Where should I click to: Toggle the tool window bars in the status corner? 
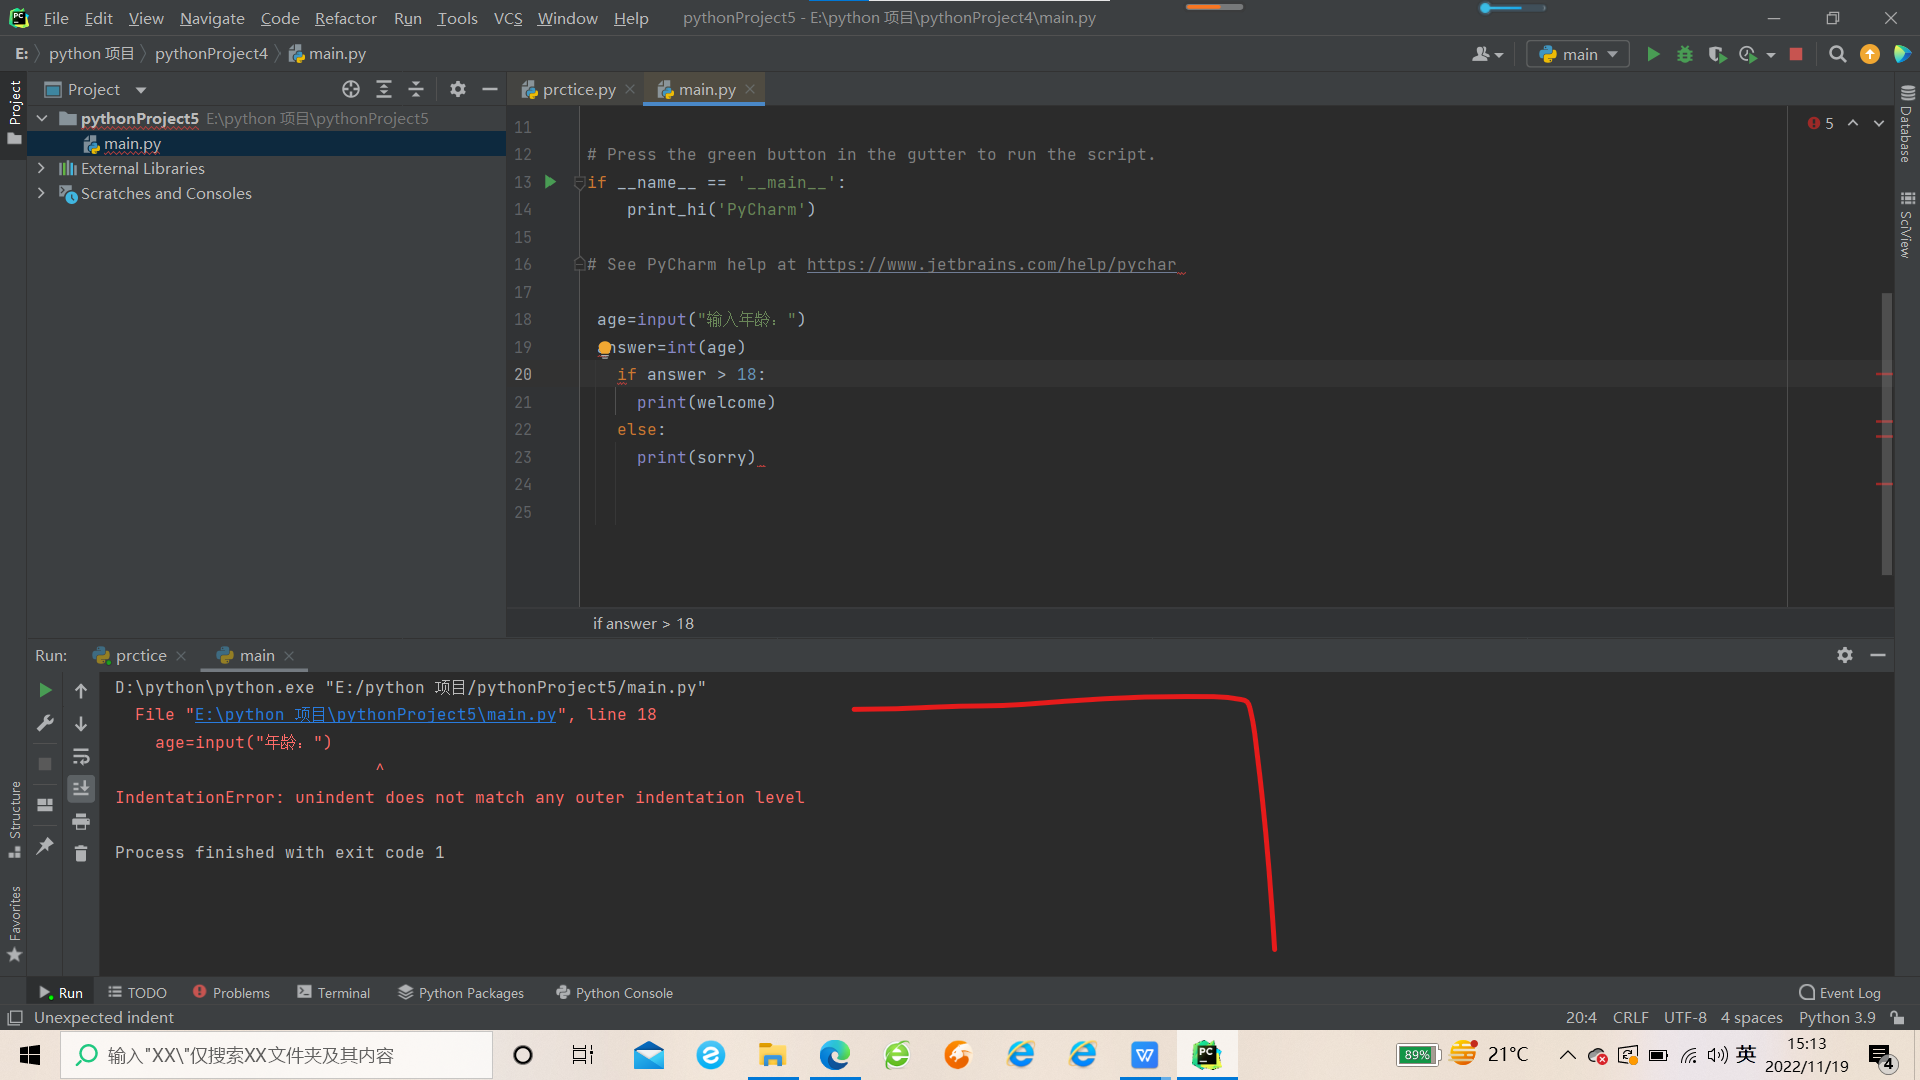(x=15, y=1017)
